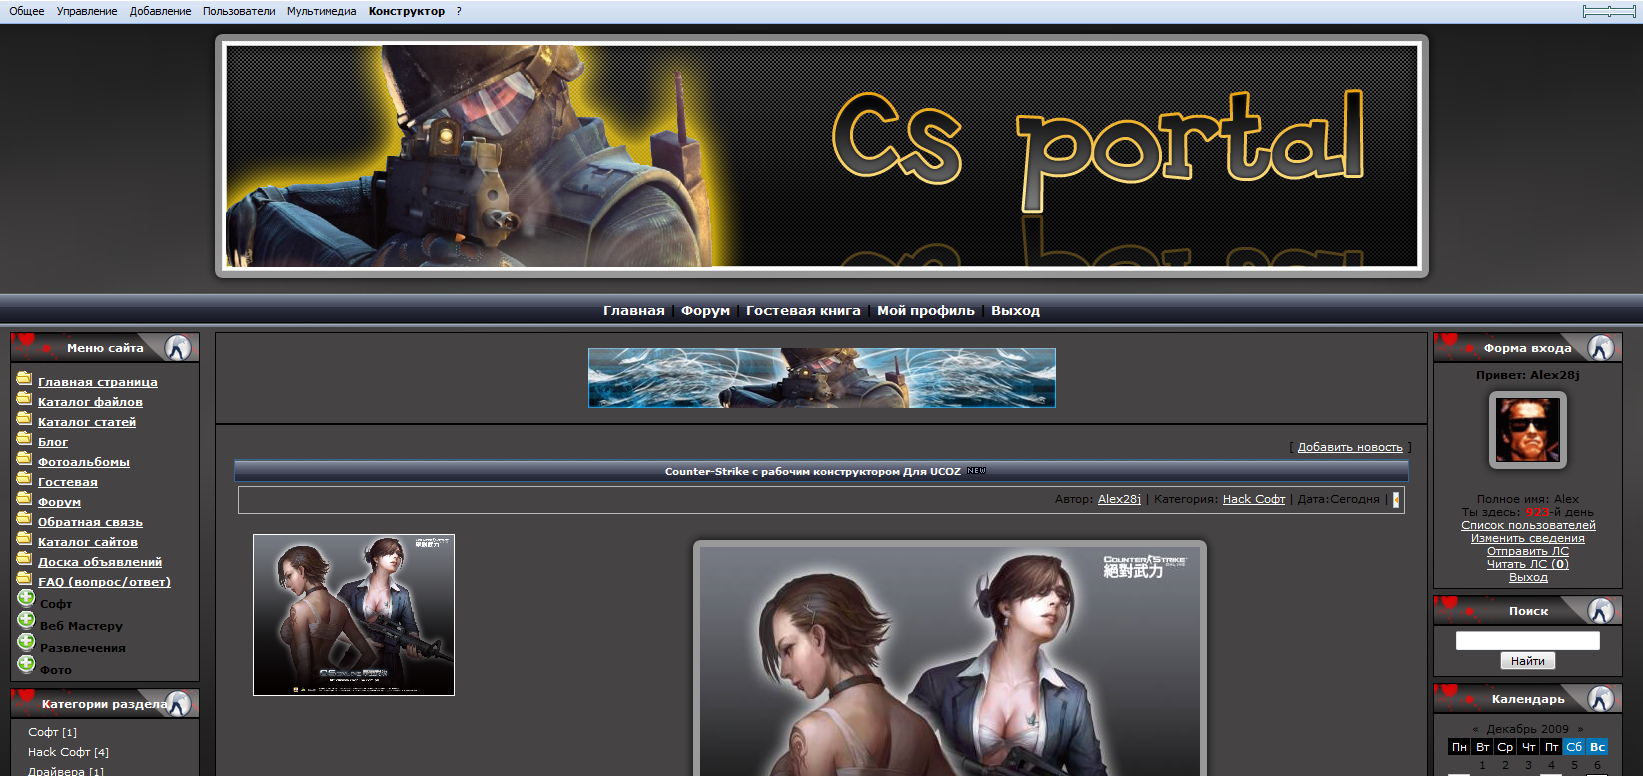Expand the Развлечения submenu plus icon
The width and height of the screenshot is (1643, 776).
tap(26, 642)
